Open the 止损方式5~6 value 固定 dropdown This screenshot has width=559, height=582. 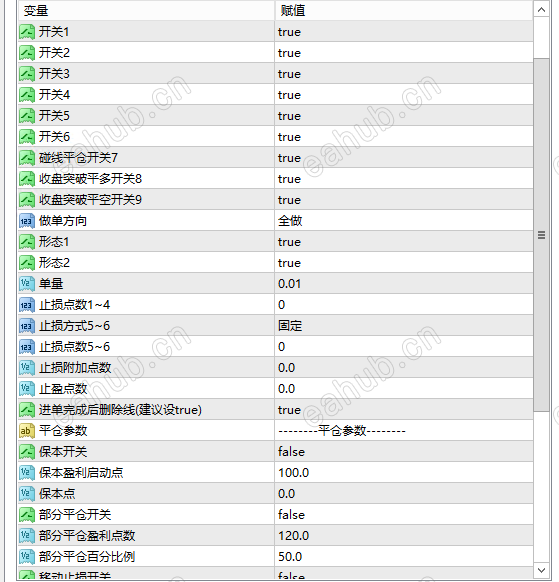tap(404, 326)
